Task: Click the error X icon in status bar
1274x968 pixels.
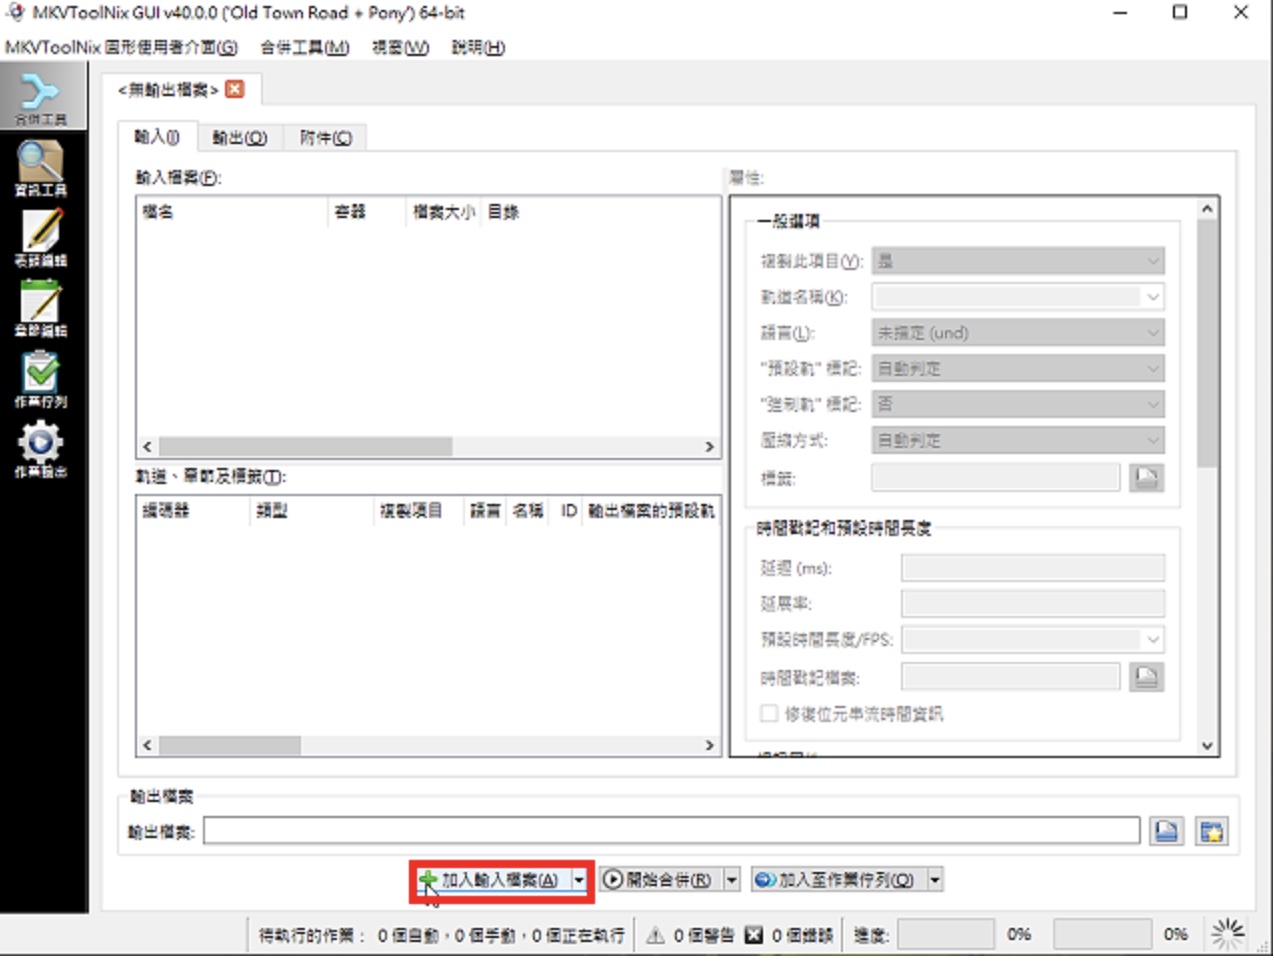Action: [x=753, y=935]
